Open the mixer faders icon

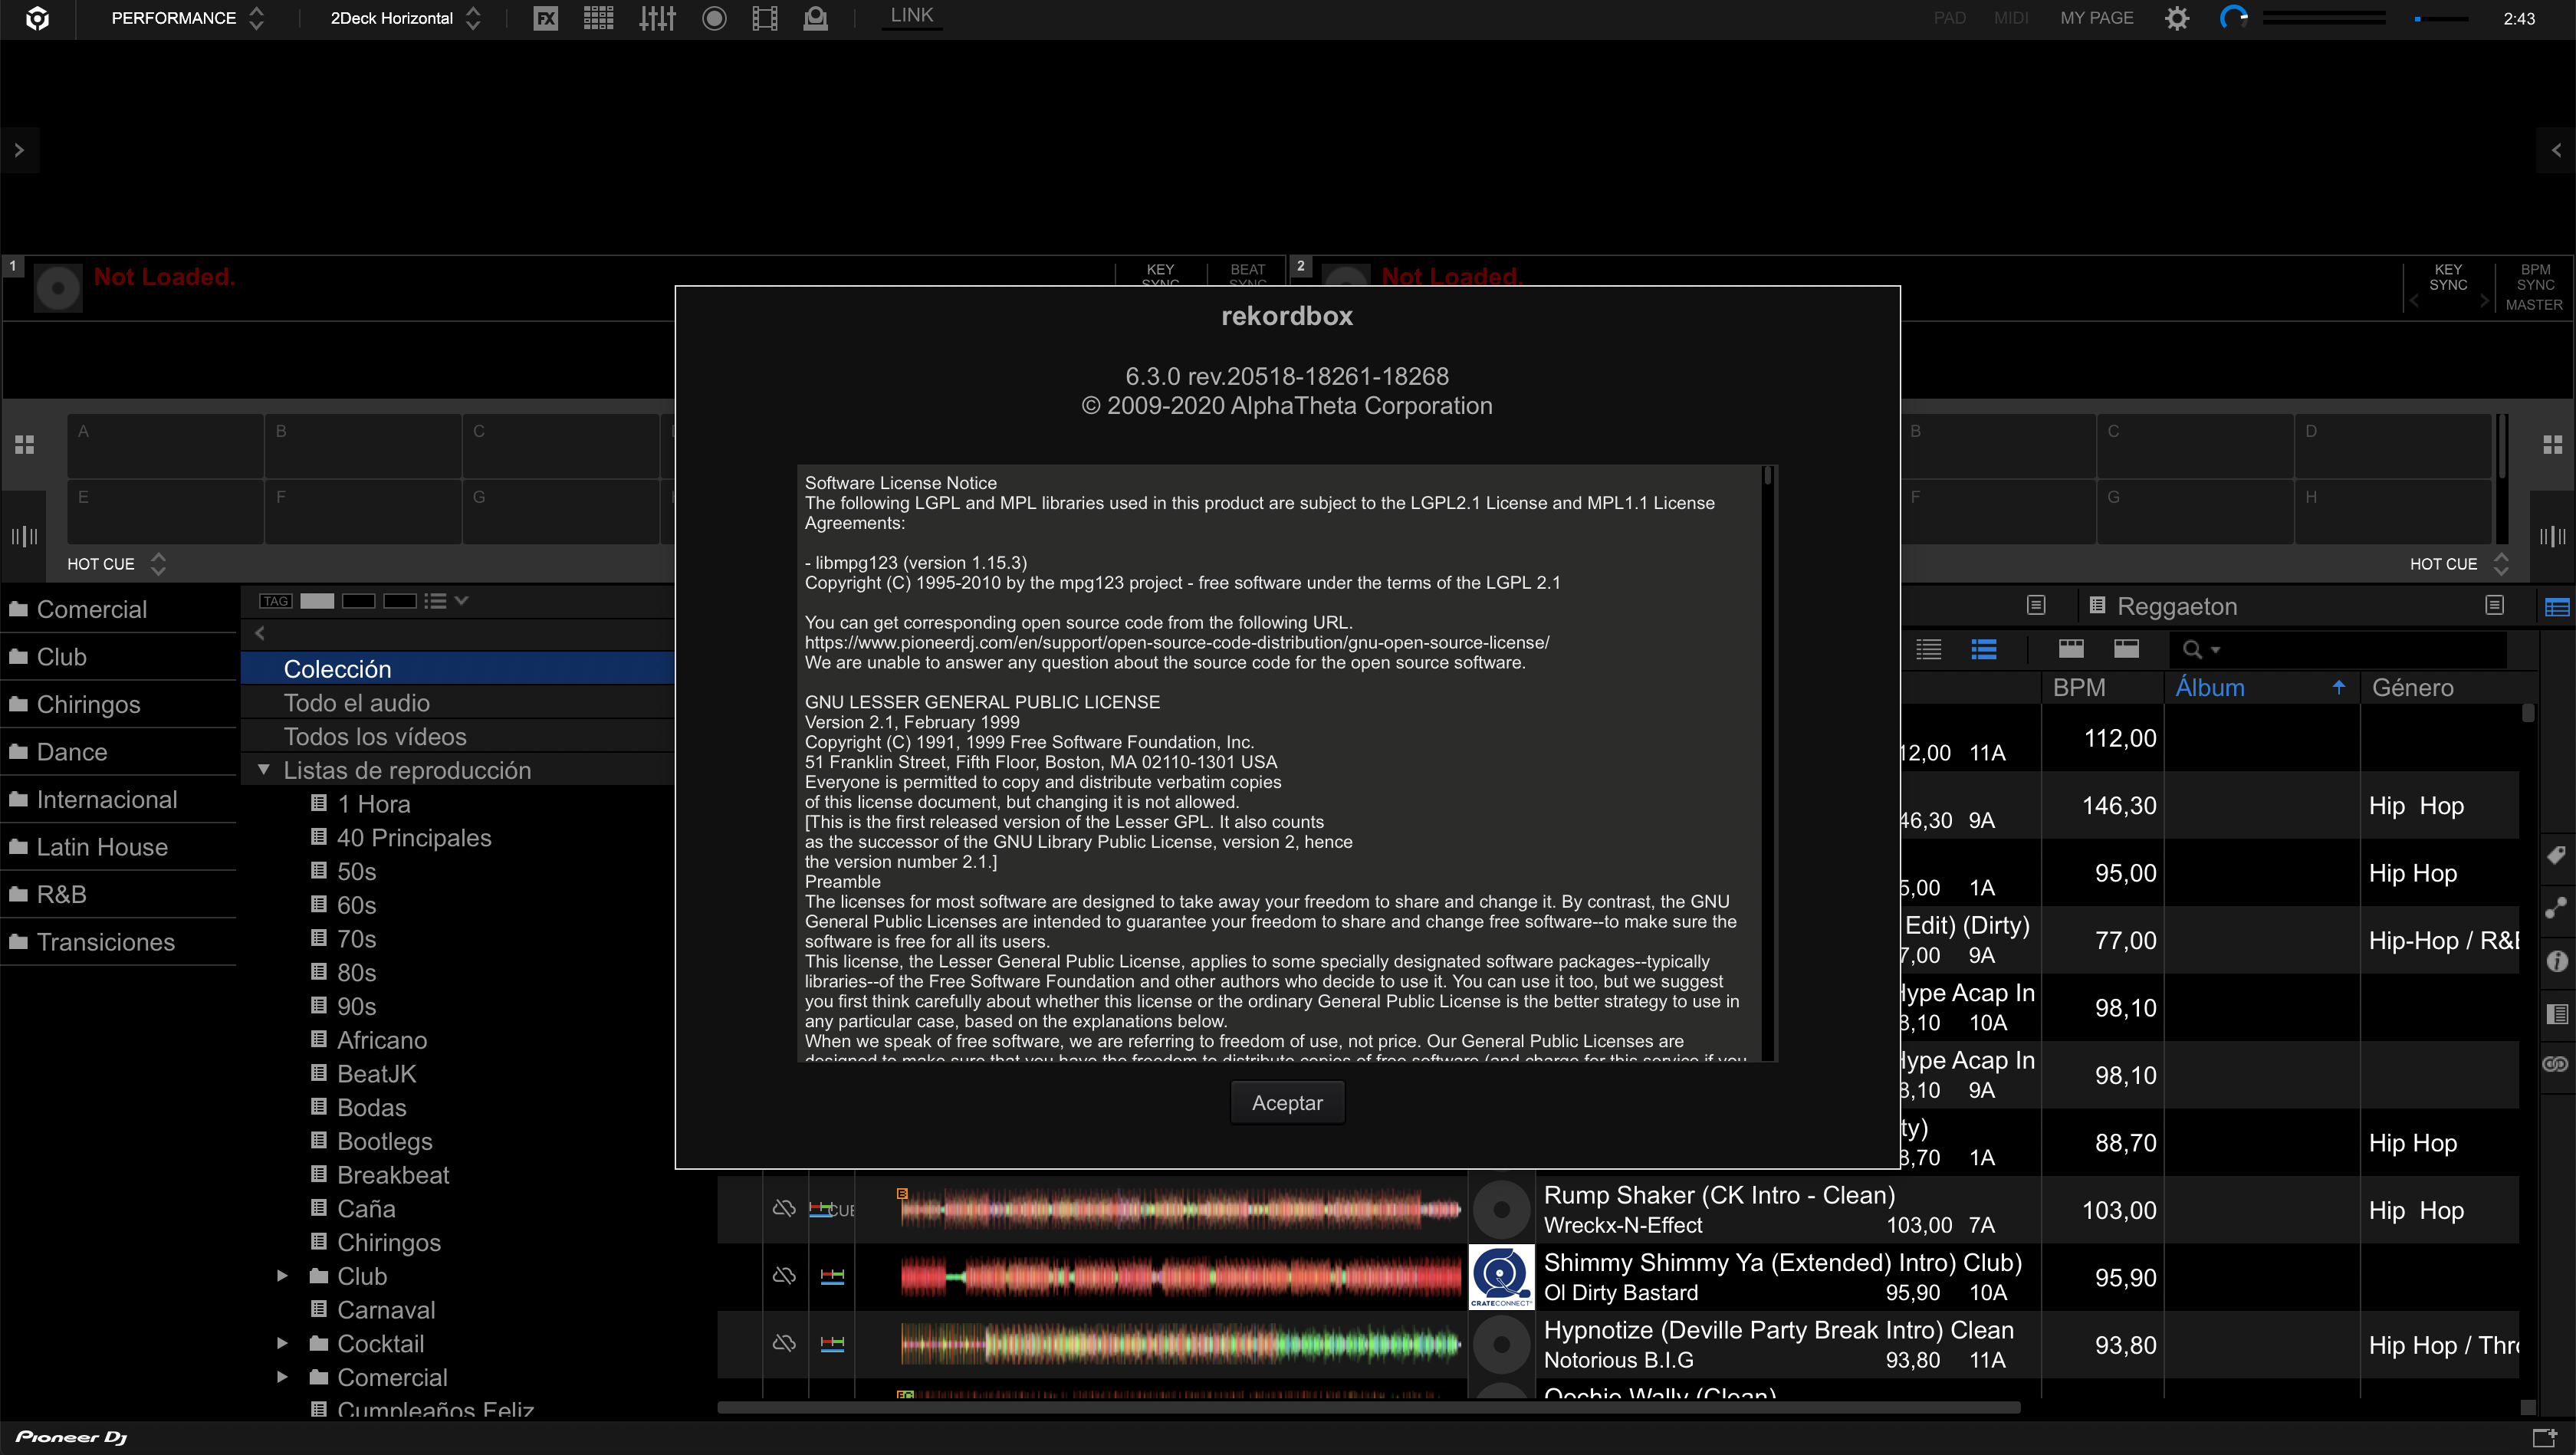pos(657,18)
